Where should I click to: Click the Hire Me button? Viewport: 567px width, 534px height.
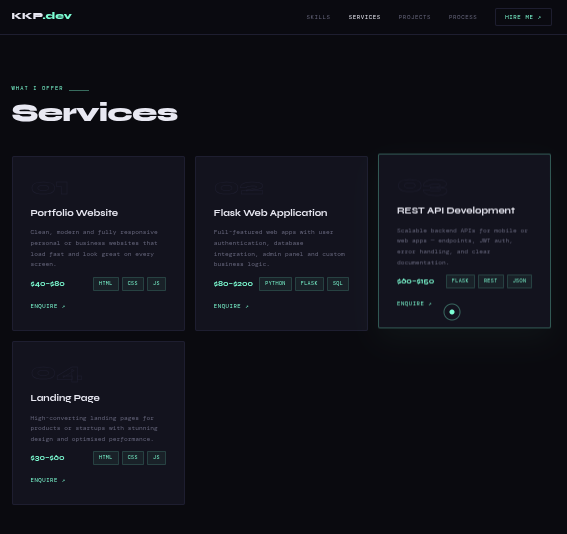pyautogui.click(x=523, y=17)
